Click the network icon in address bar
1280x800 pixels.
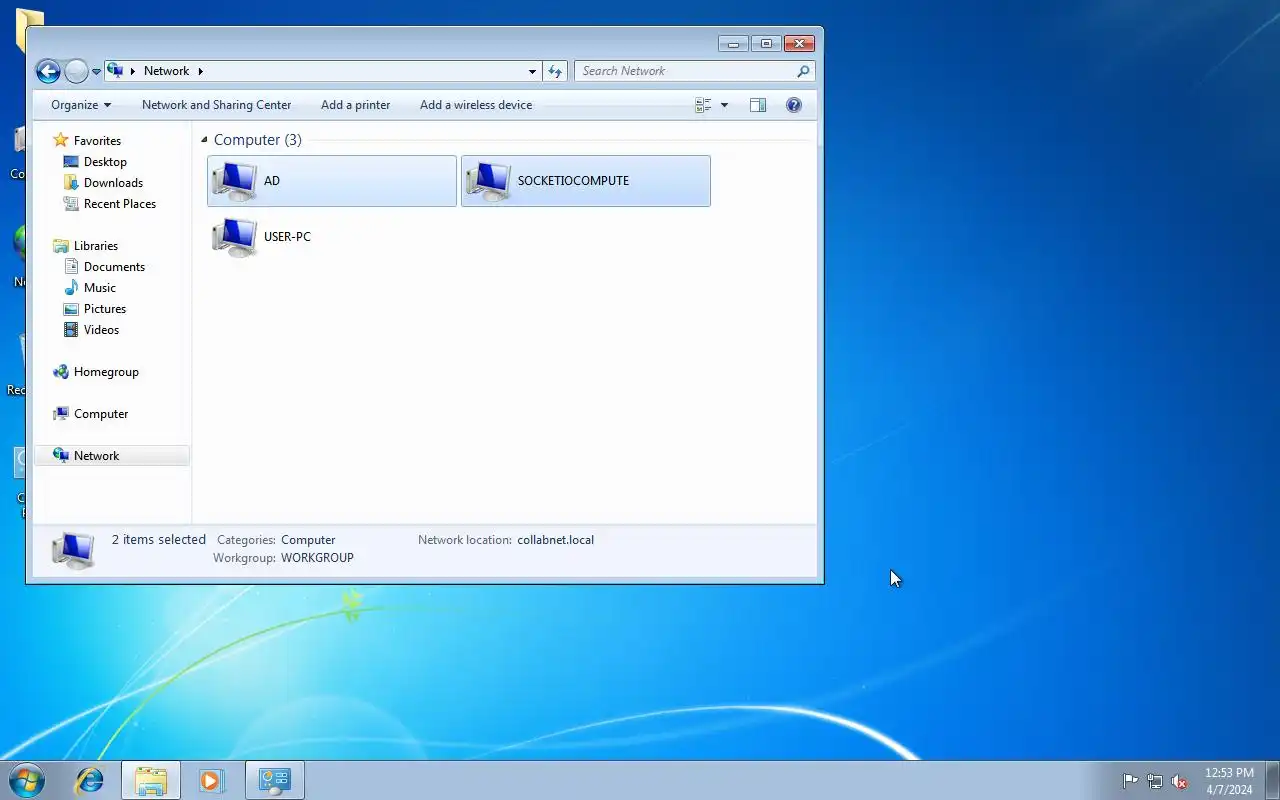pos(115,71)
